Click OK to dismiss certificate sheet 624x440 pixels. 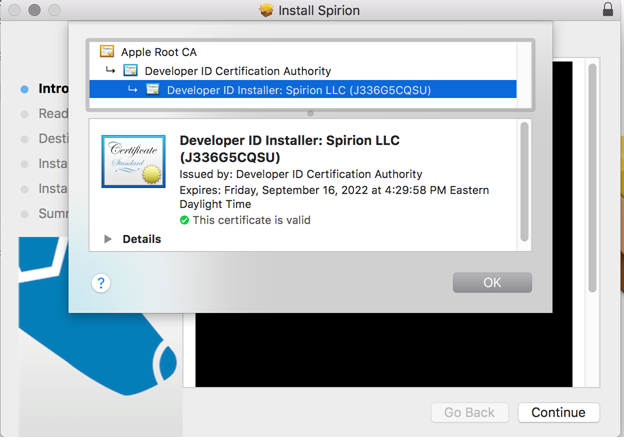[492, 282]
